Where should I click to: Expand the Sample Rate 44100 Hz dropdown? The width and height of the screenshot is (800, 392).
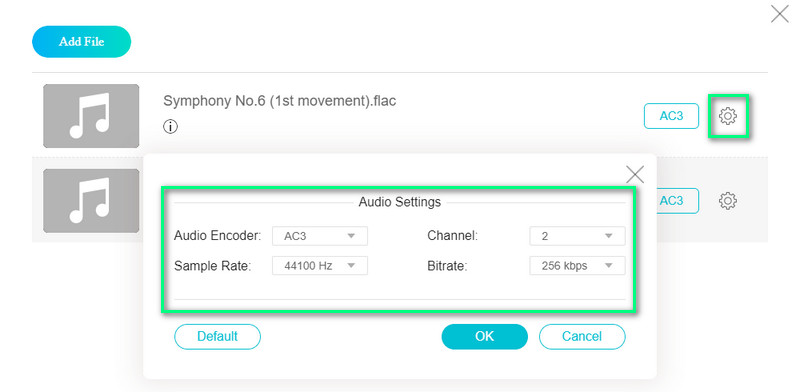[319, 265]
